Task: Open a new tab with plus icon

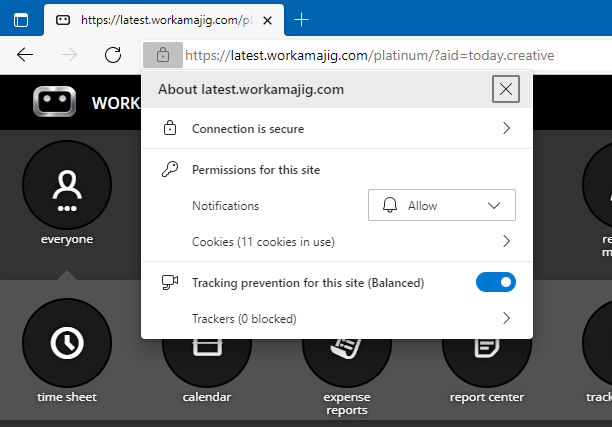Action: point(301,20)
